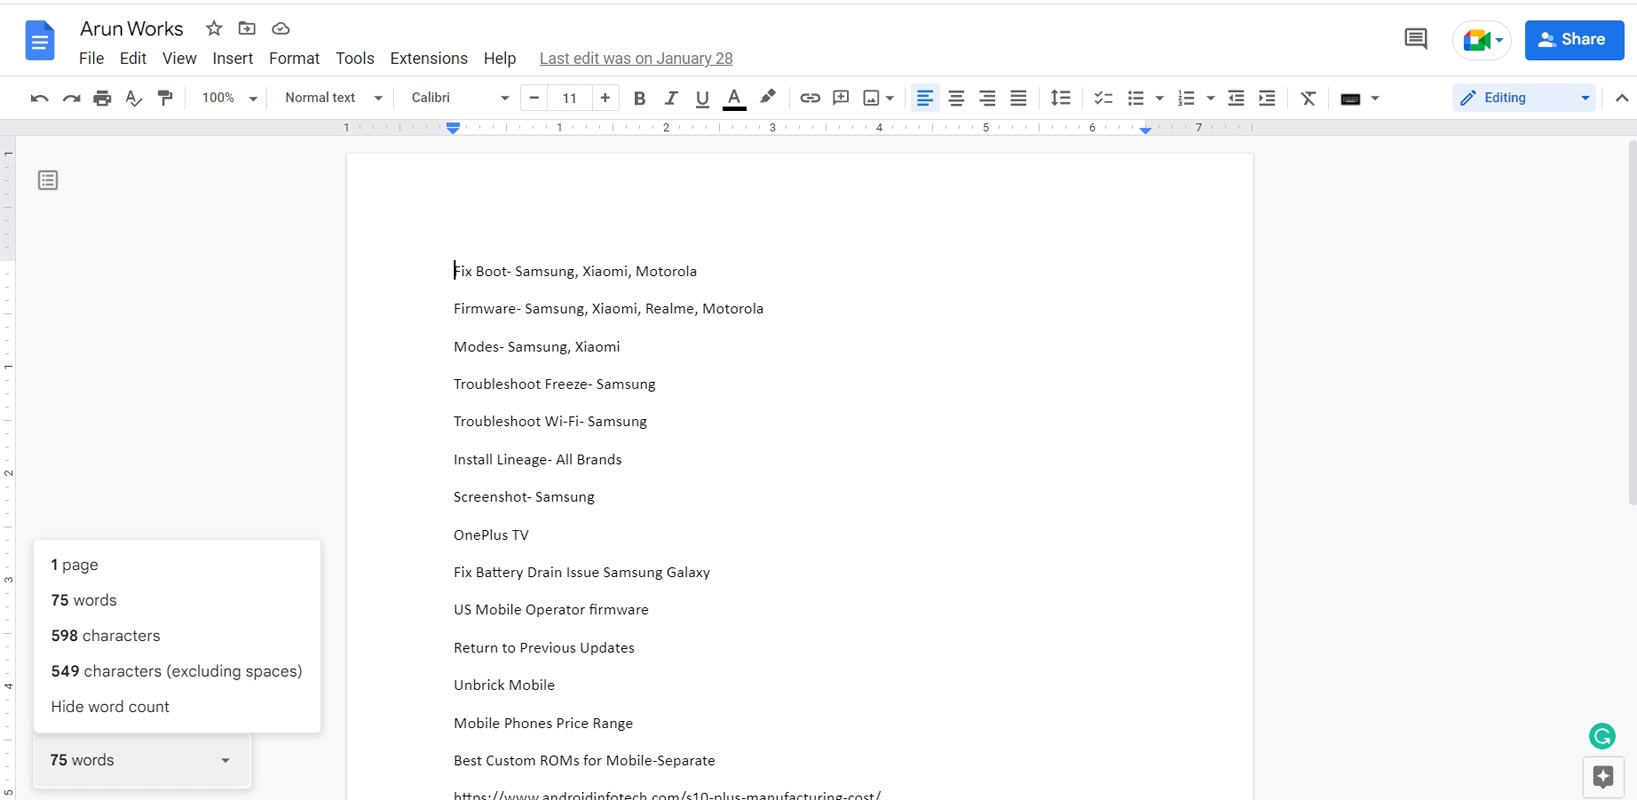Open the Insert menu
Image resolution: width=1637 pixels, height=800 pixels.
(x=232, y=58)
